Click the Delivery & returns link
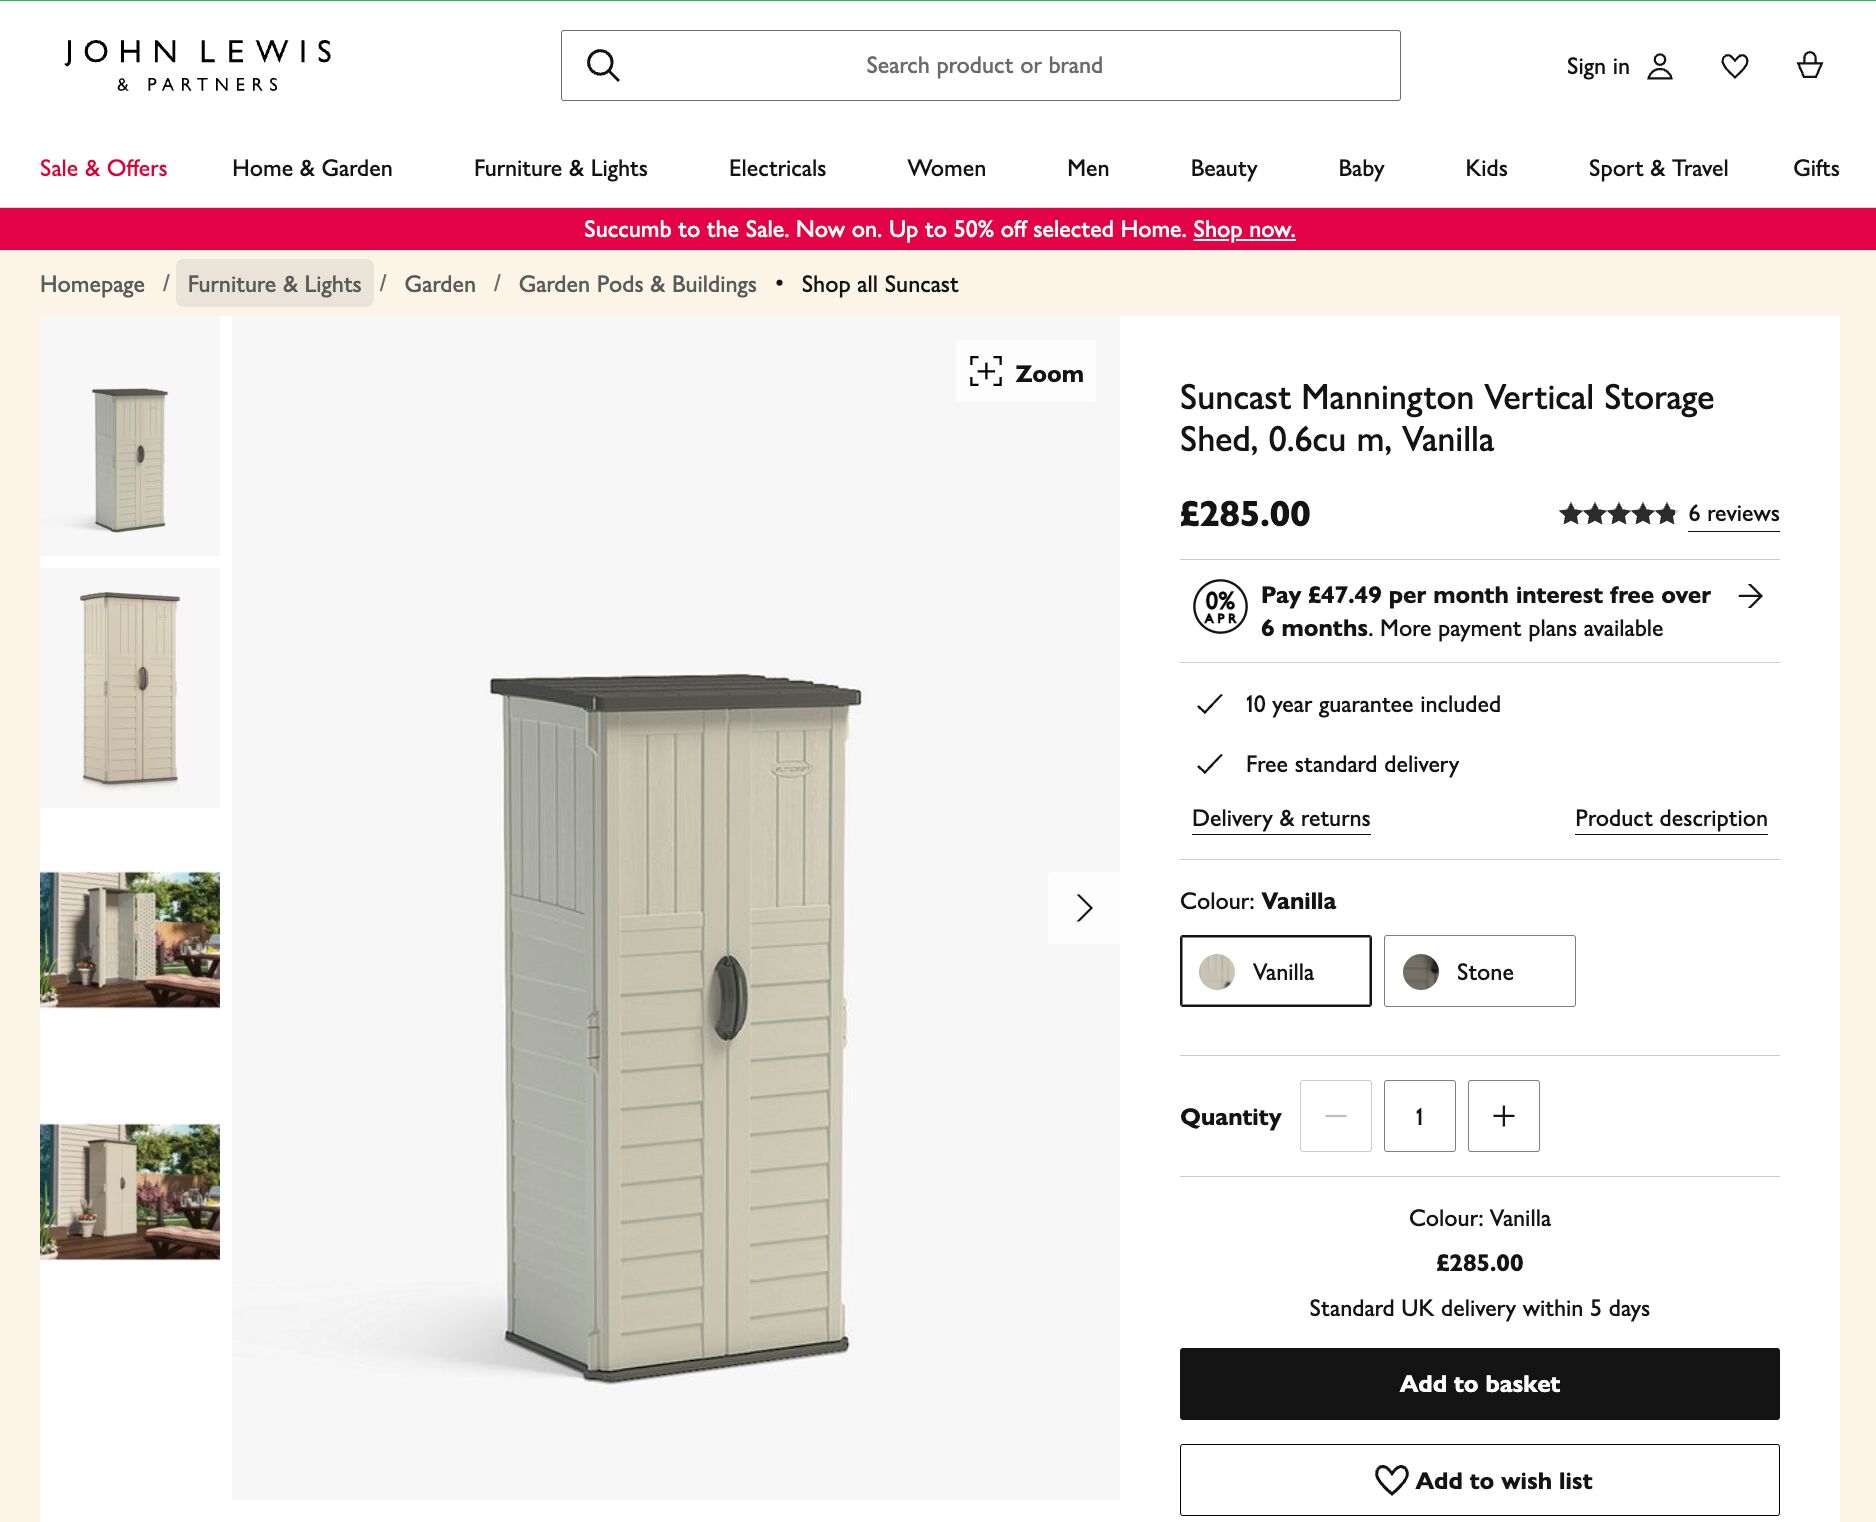1876x1522 pixels. (x=1281, y=819)
